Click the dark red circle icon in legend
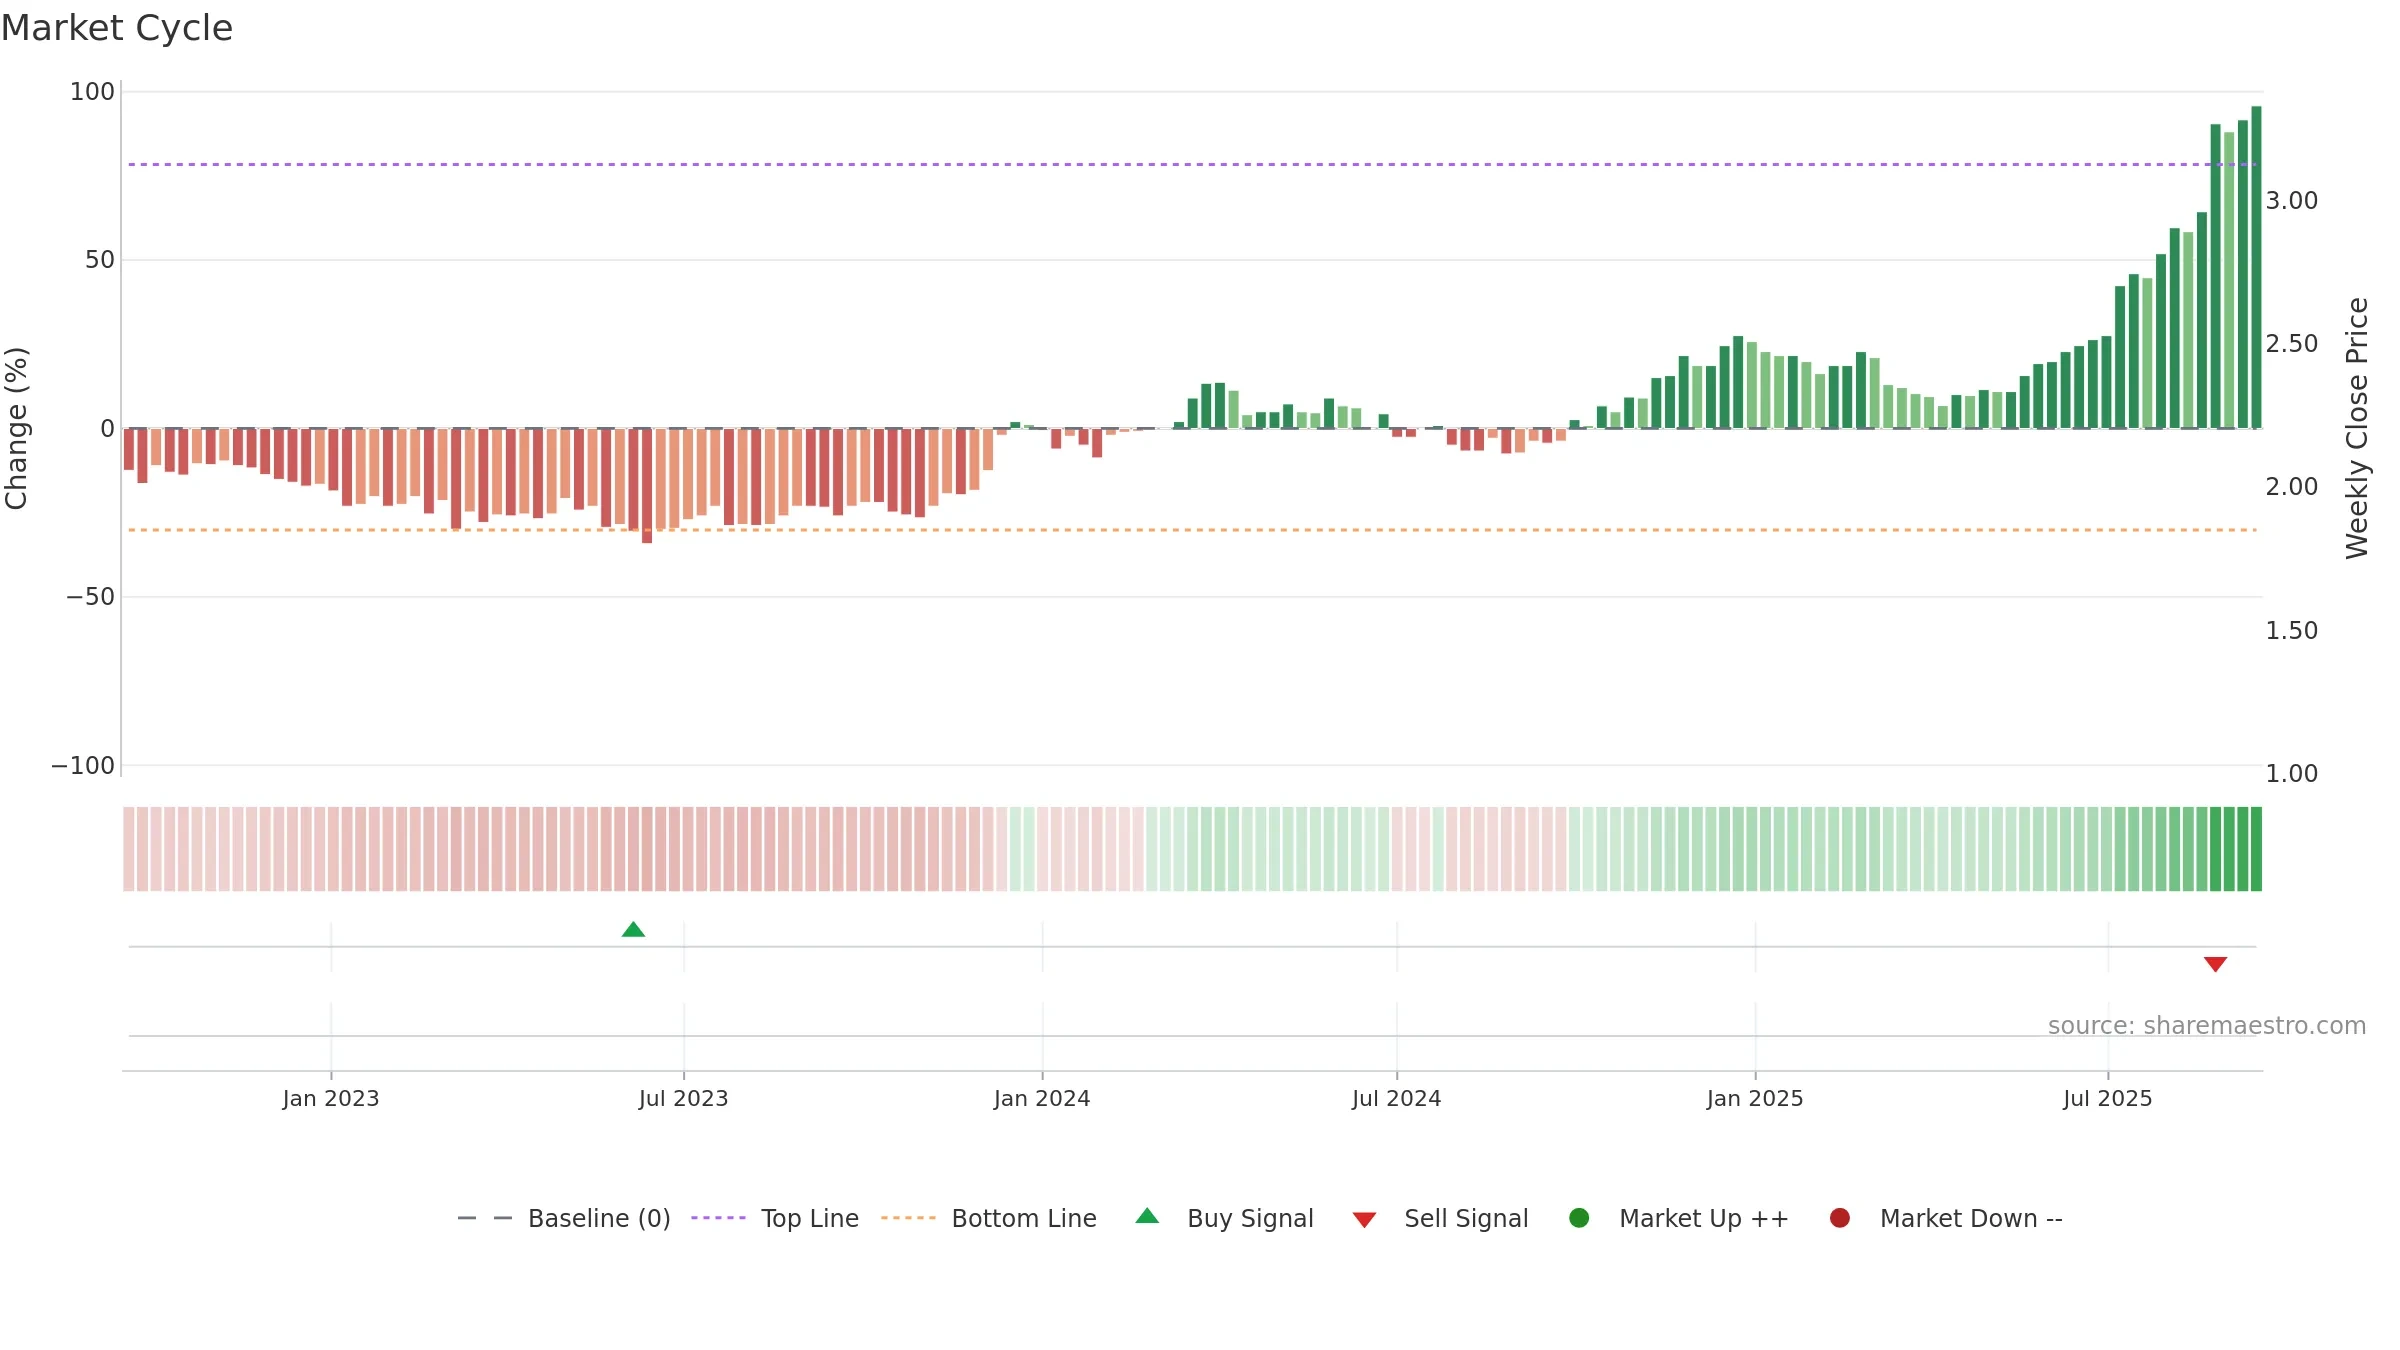This screenshot has height=1350, width=2400. (1839, 1218)
